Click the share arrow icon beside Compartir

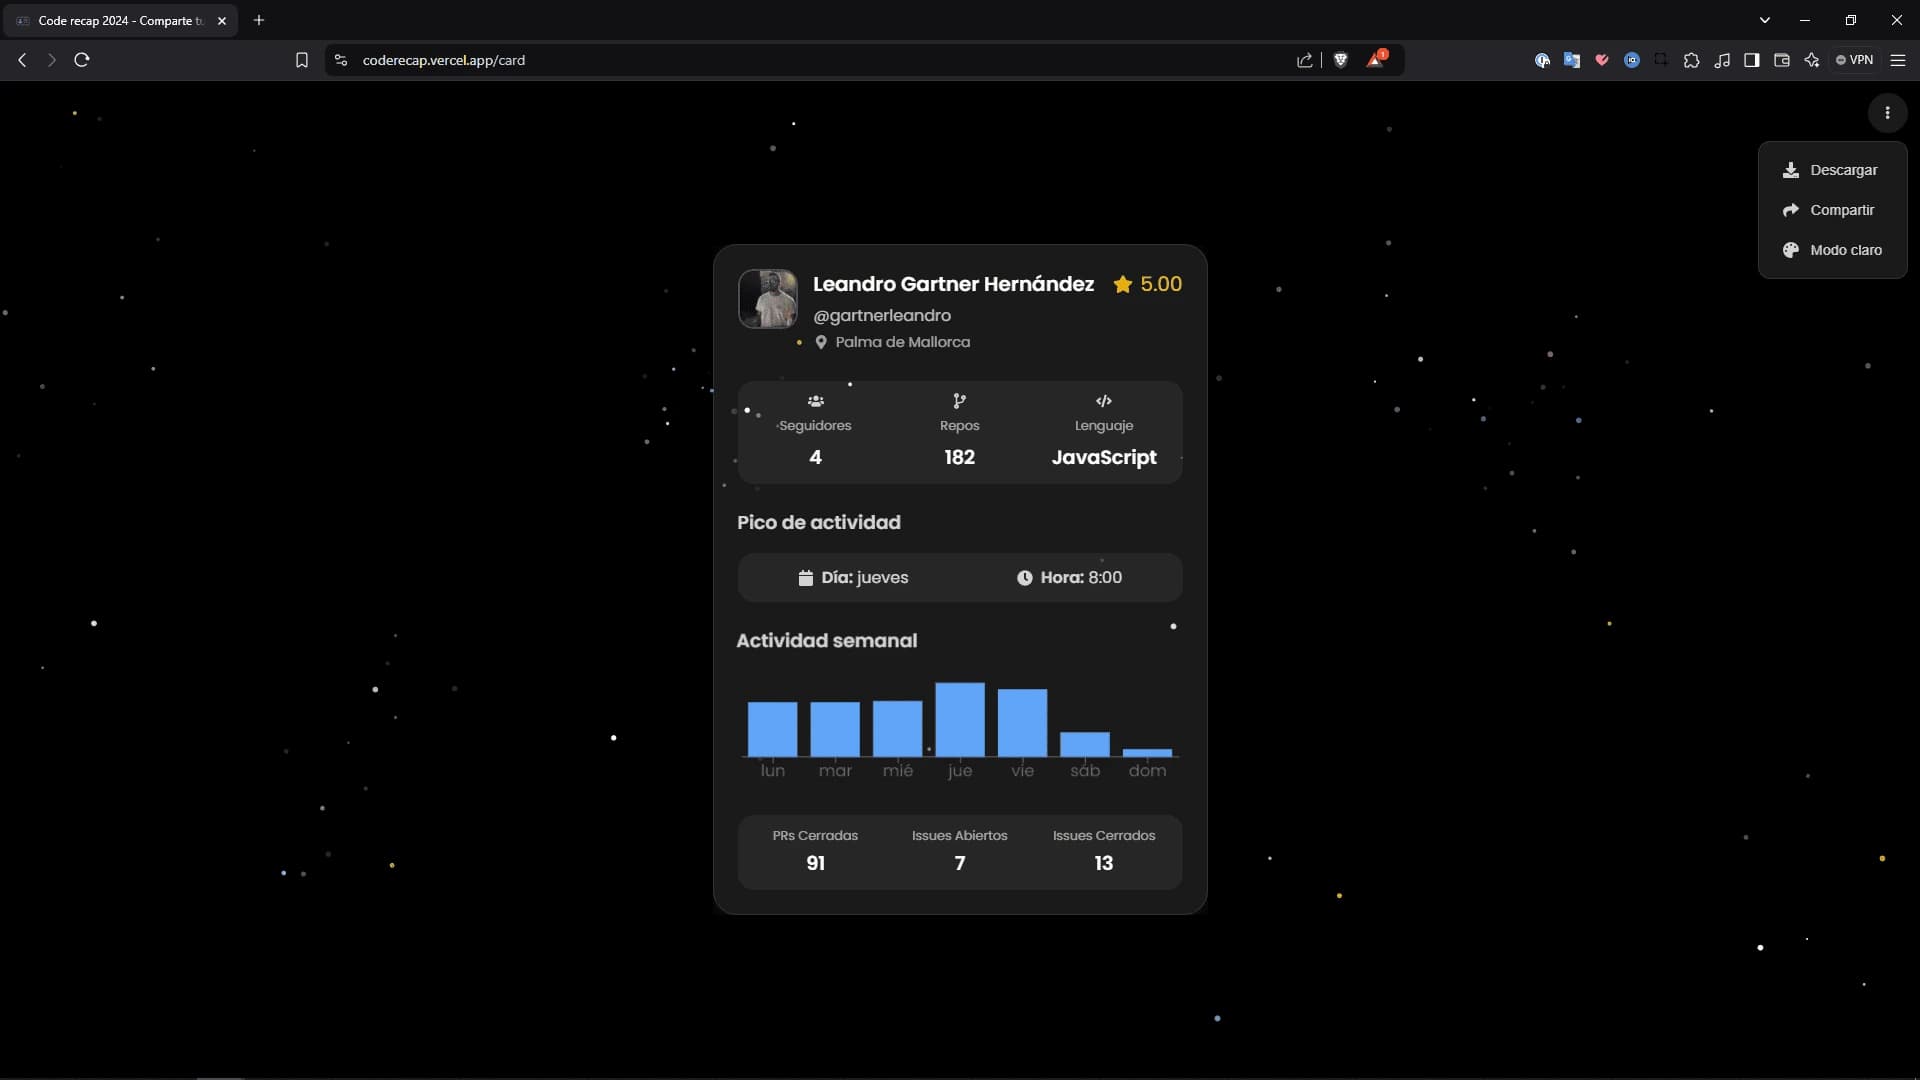coord(1790,210)
